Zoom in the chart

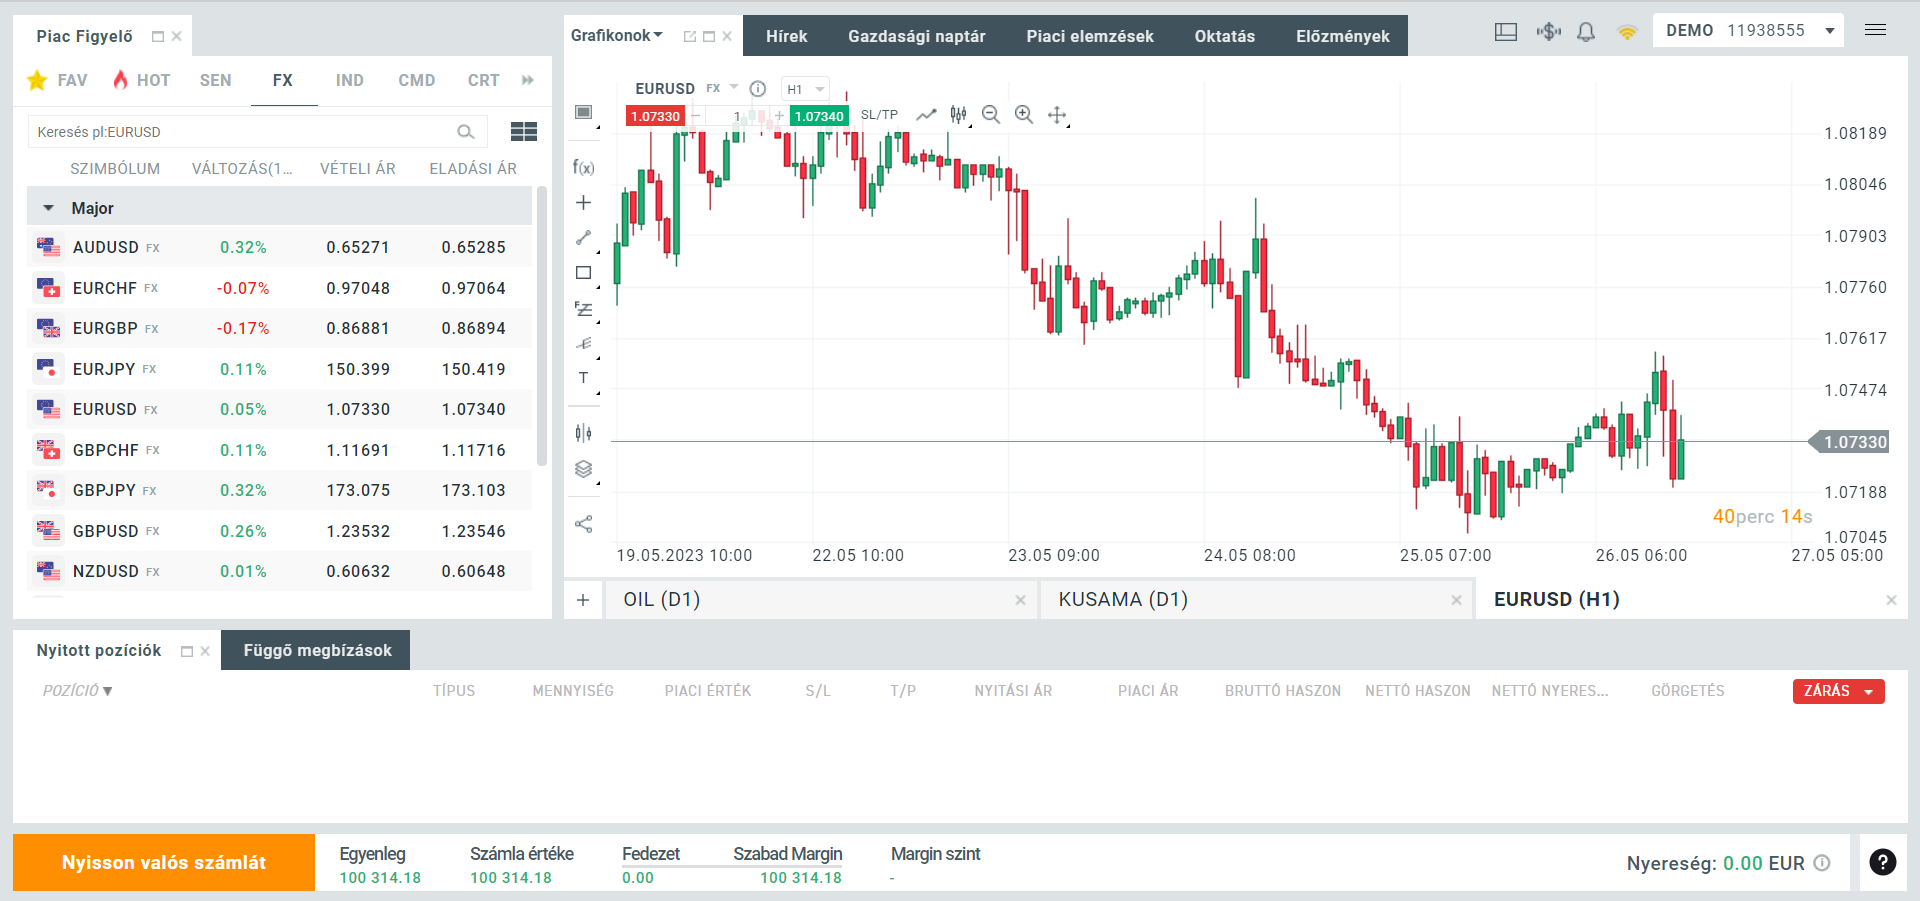pyautogui.click(x=1024, y=114)
